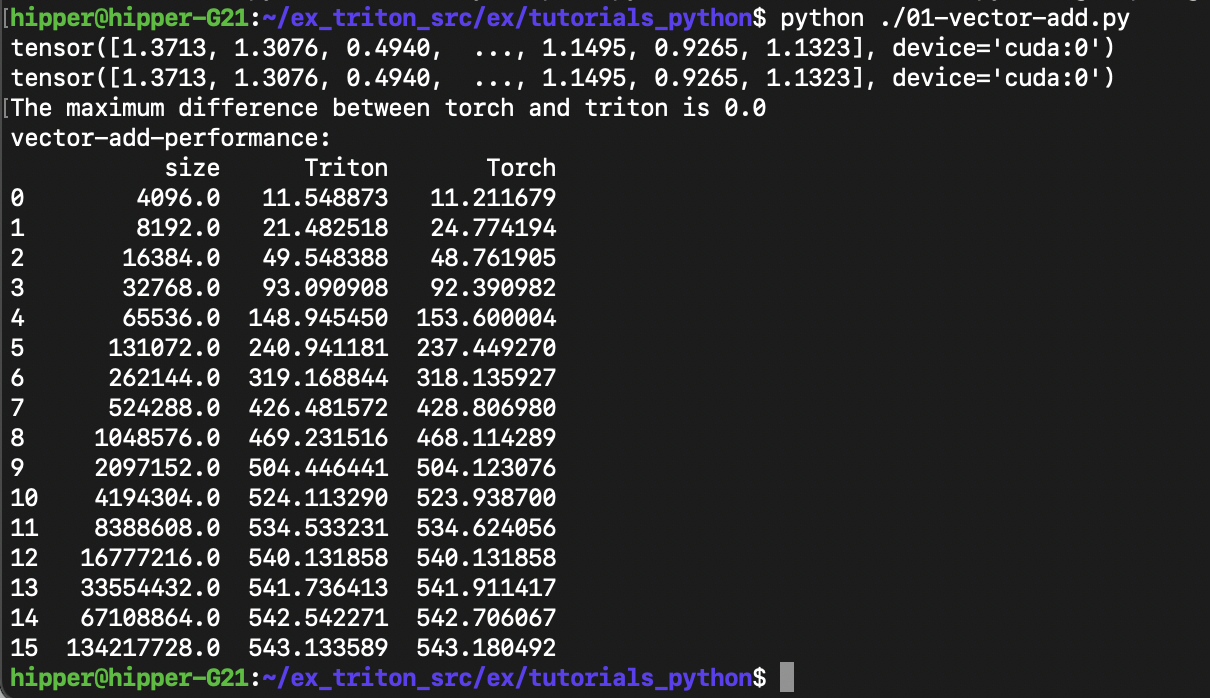Click Triton value 534.533231
The image size is (1210, 698).
(x=318, y=528)
